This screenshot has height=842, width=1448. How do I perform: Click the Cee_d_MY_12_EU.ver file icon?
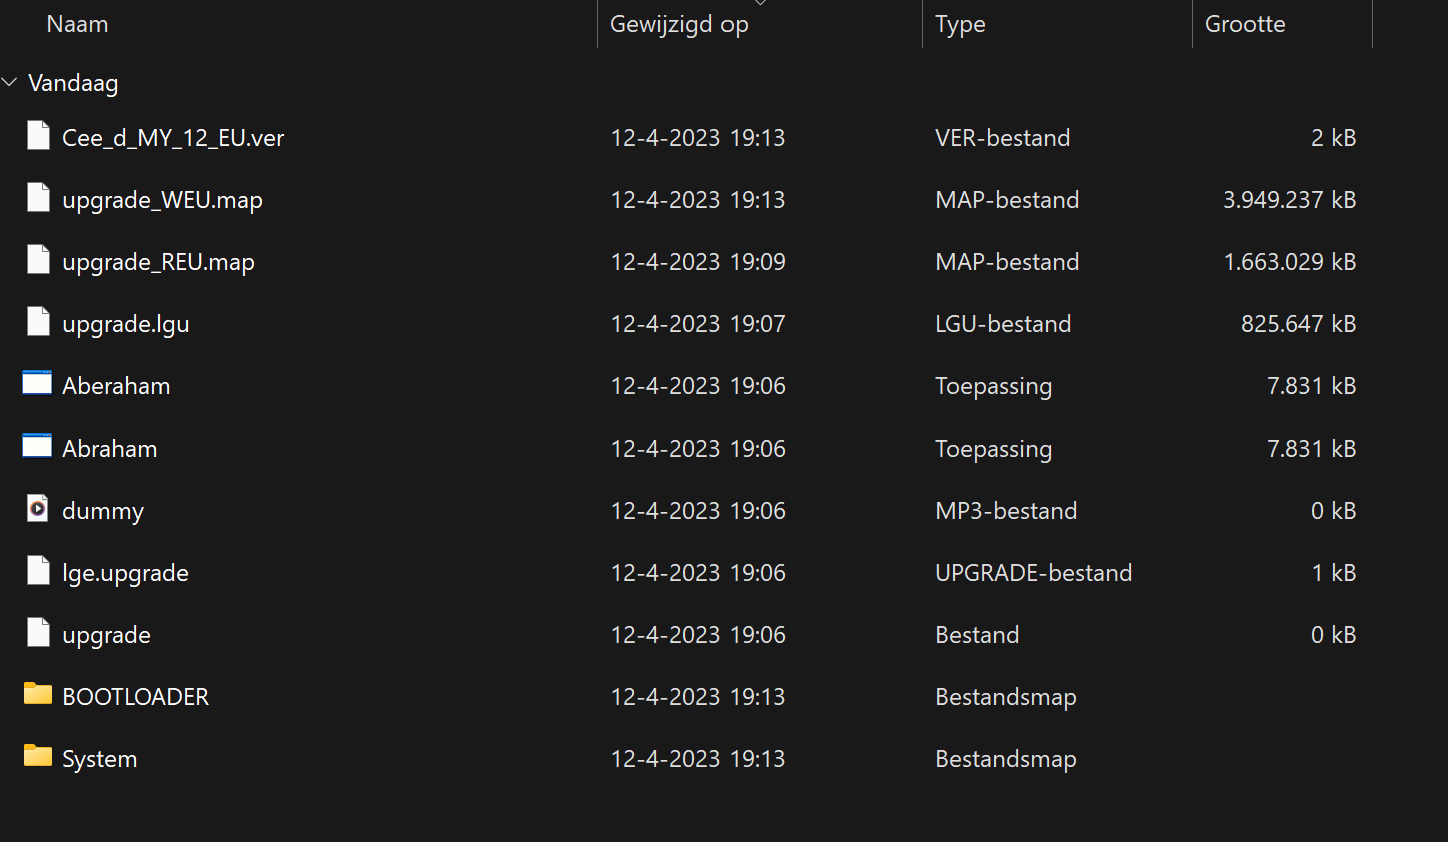tap(38, 136)
